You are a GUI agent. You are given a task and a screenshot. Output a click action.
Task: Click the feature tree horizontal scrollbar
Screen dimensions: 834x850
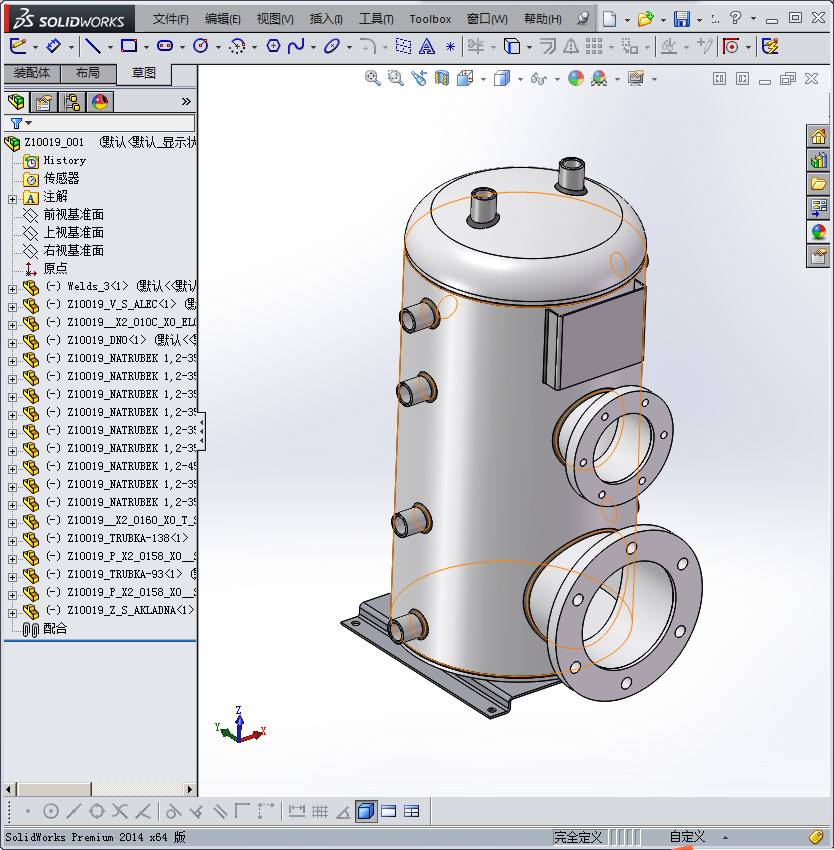point(99,789)
